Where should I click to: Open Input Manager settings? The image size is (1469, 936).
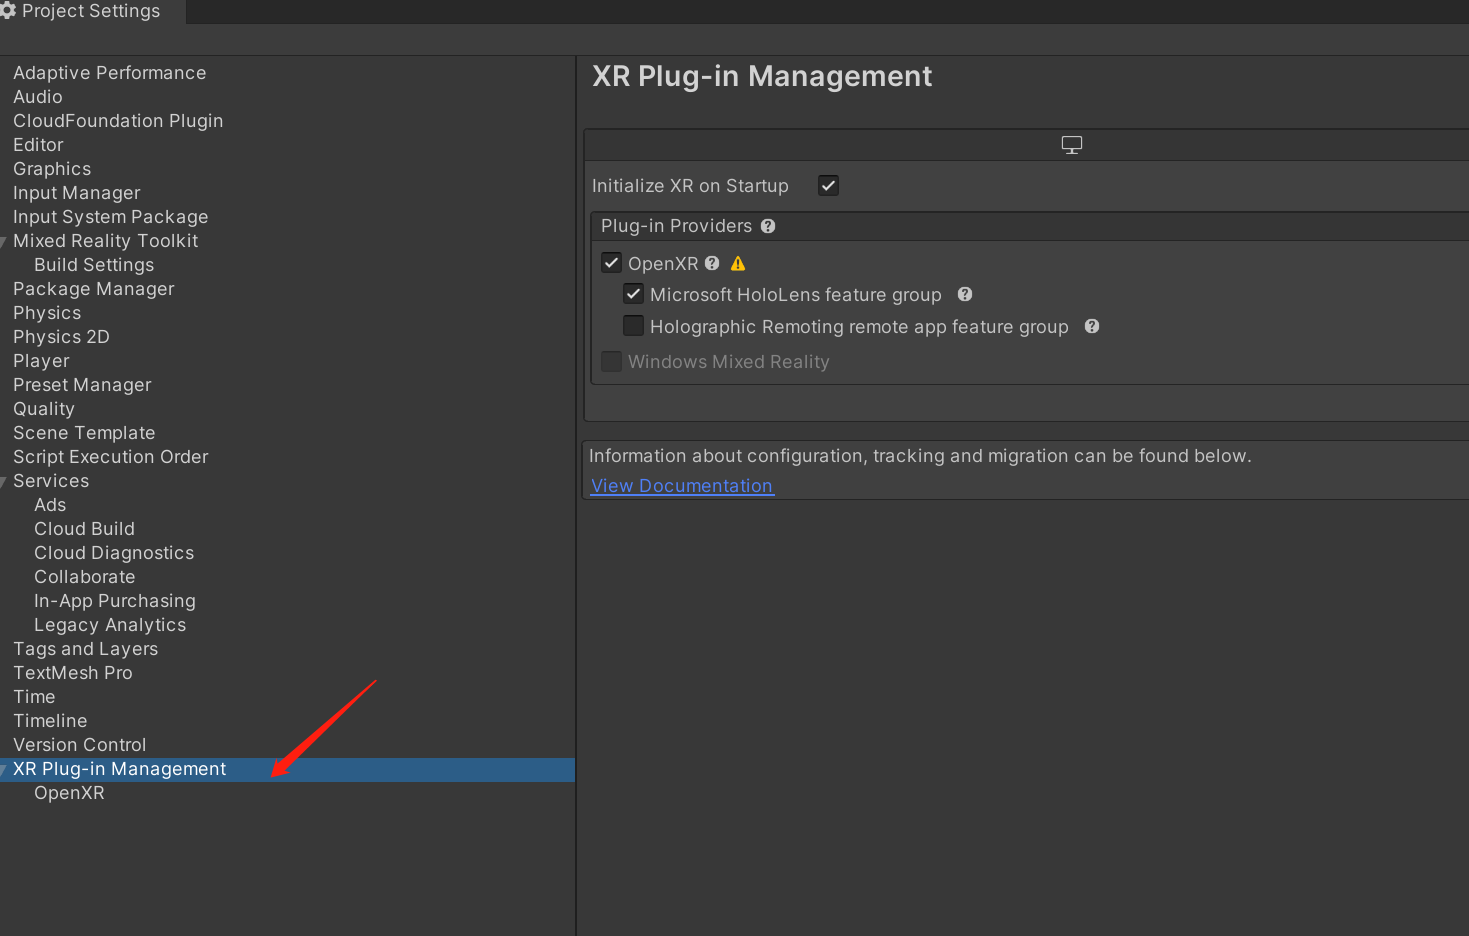coord(77,193)
